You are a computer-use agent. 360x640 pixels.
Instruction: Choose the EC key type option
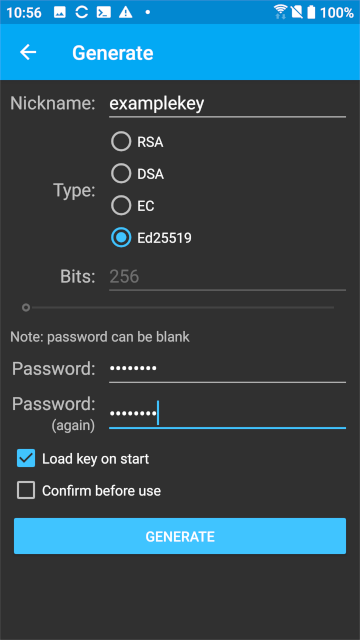133,206
